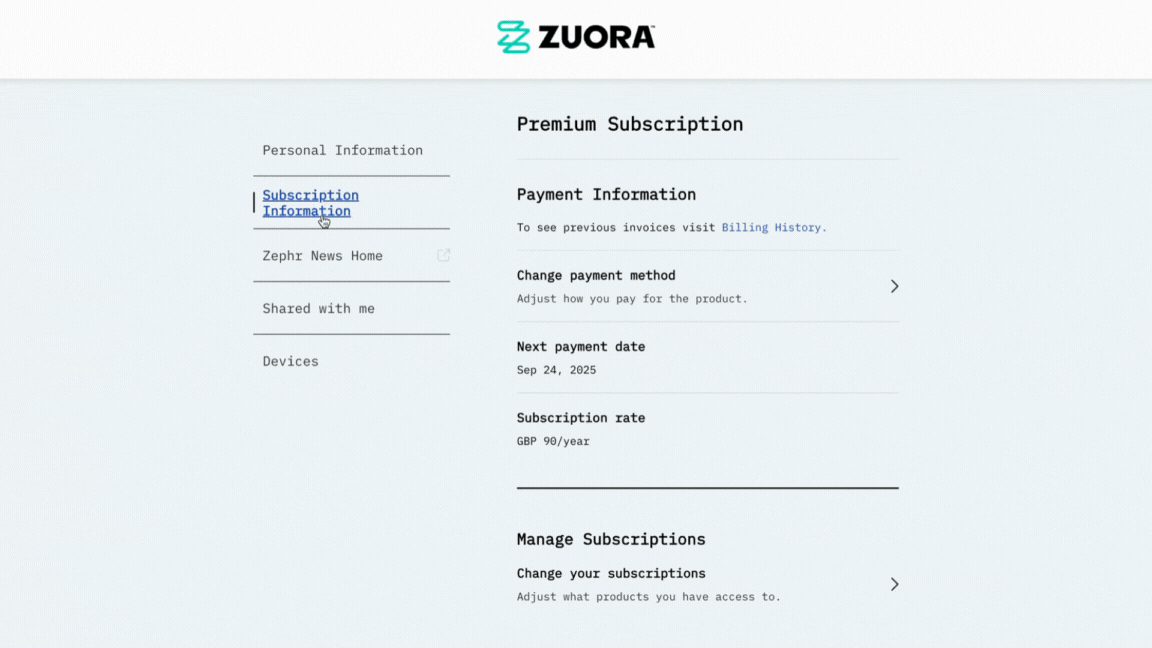Viewport: 1152px width, 648px height.
Task: Select Personal Information in the sidebar
Action: pos(341,150)
